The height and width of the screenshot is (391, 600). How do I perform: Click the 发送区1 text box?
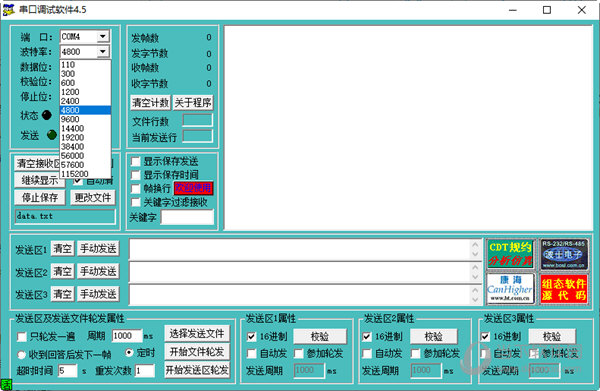click(300, 249)
